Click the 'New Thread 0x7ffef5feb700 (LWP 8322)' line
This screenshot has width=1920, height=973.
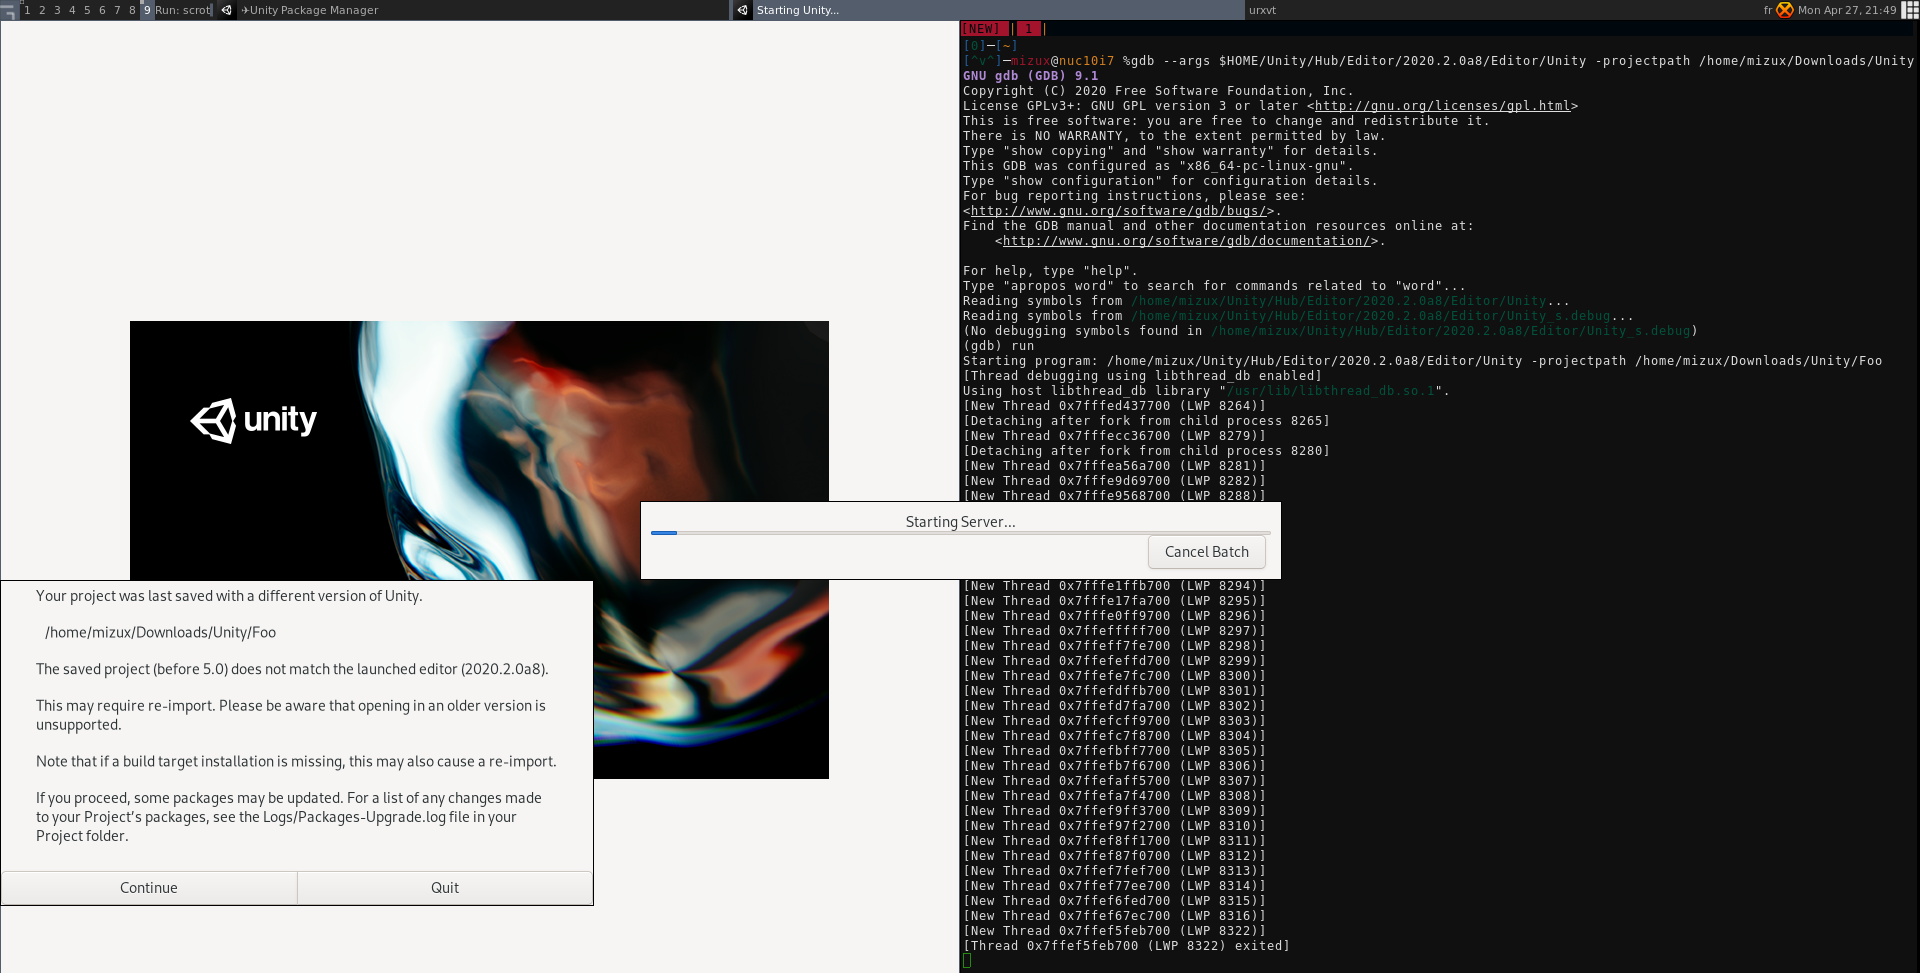tap(1114, 931)
